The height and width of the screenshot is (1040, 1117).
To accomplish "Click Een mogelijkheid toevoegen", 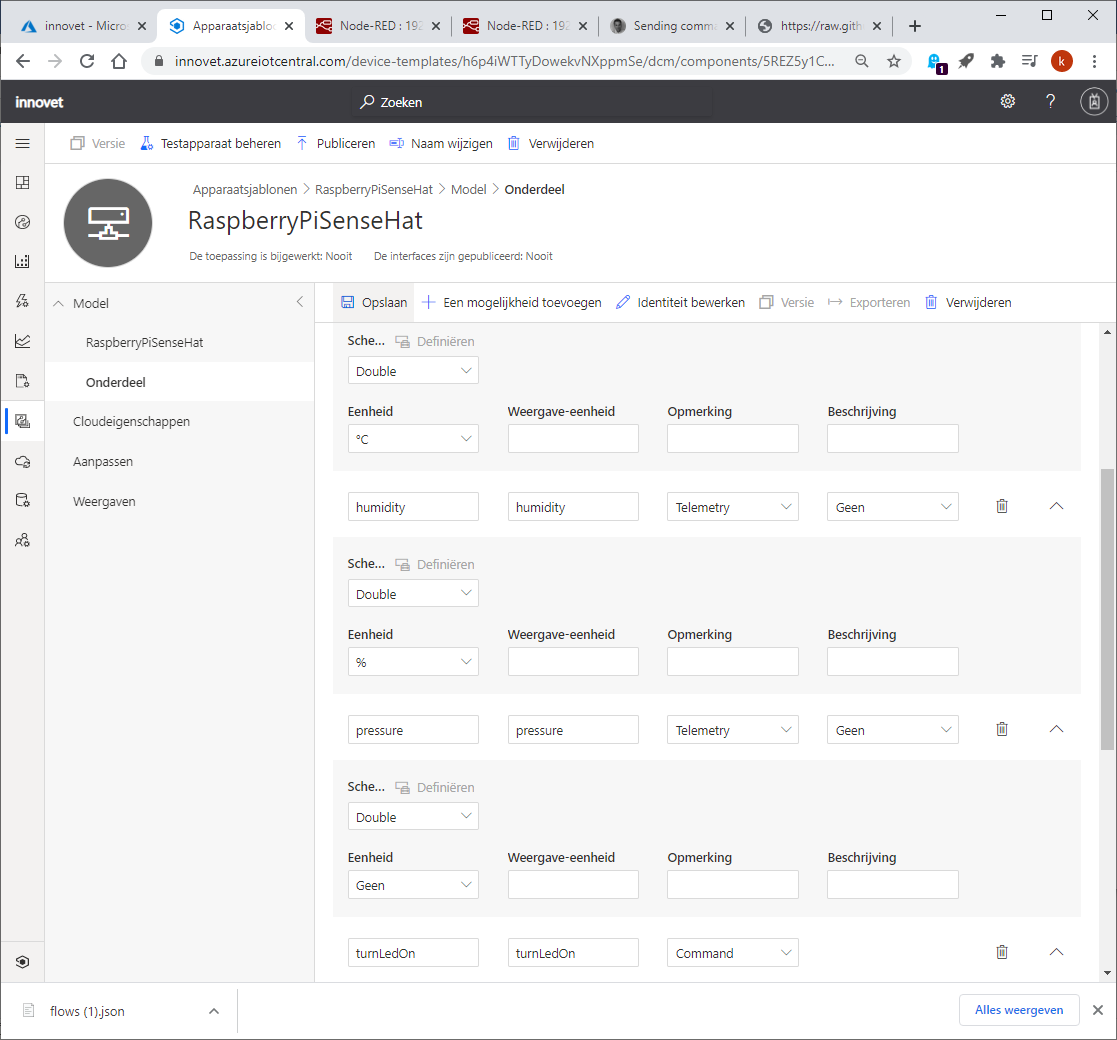I will 511,302.
